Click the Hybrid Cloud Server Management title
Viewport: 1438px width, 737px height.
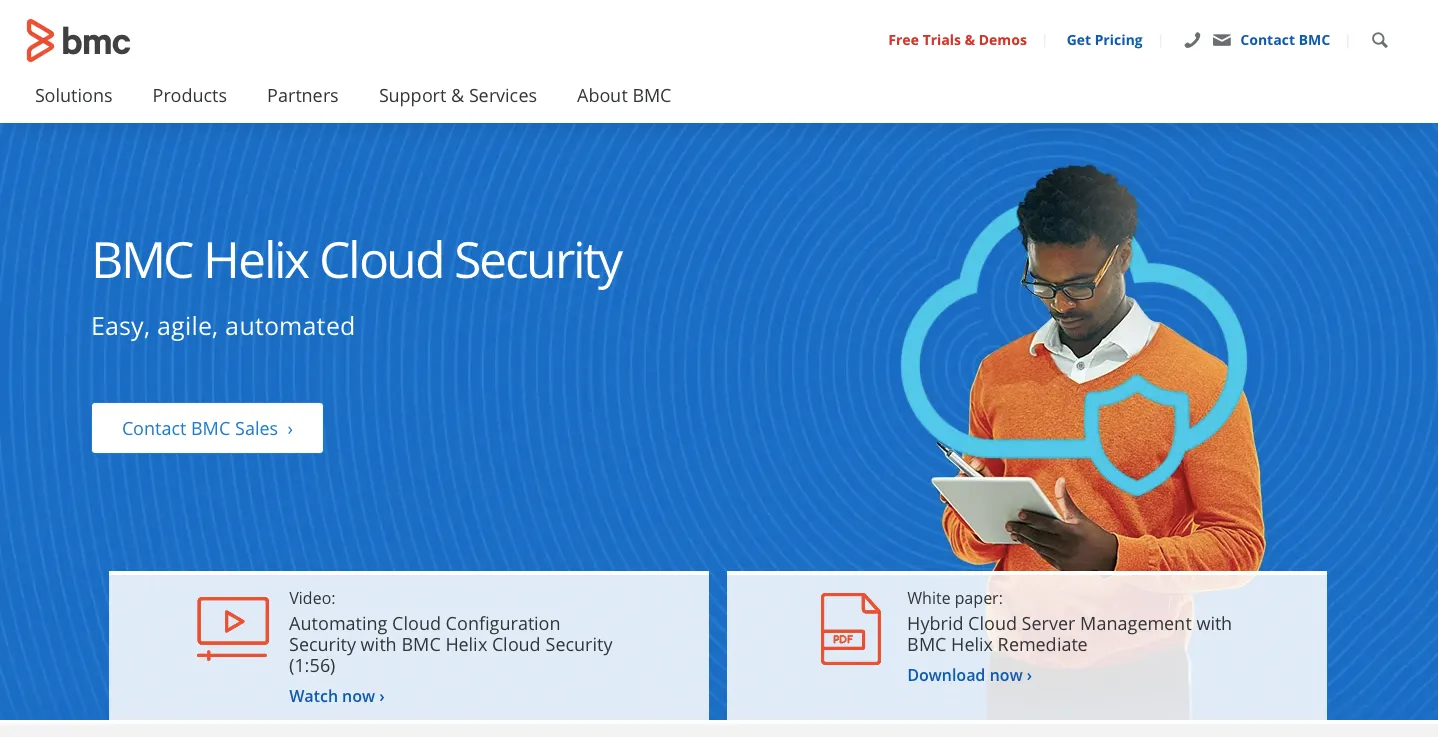[x=1069, y=634]
